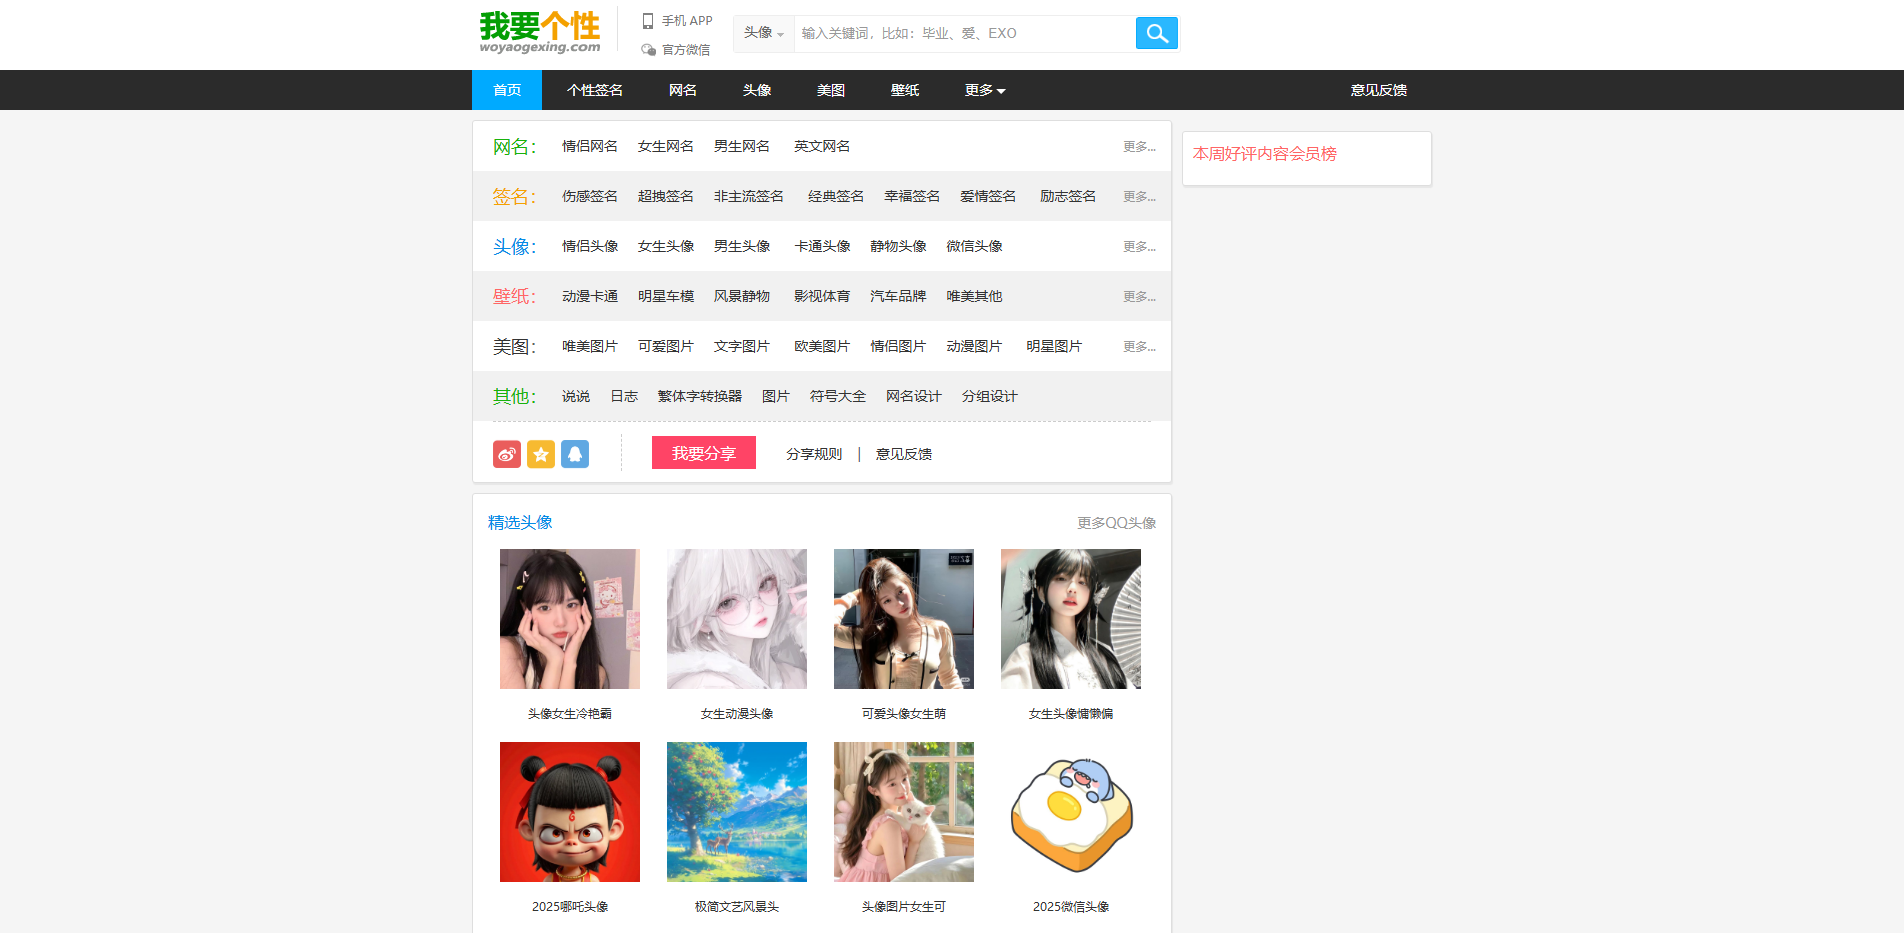The width and height of the screenshot is (1904, 933).
Task: Open 情侣网名 under the 网名 category
Action: pos(589,146)
